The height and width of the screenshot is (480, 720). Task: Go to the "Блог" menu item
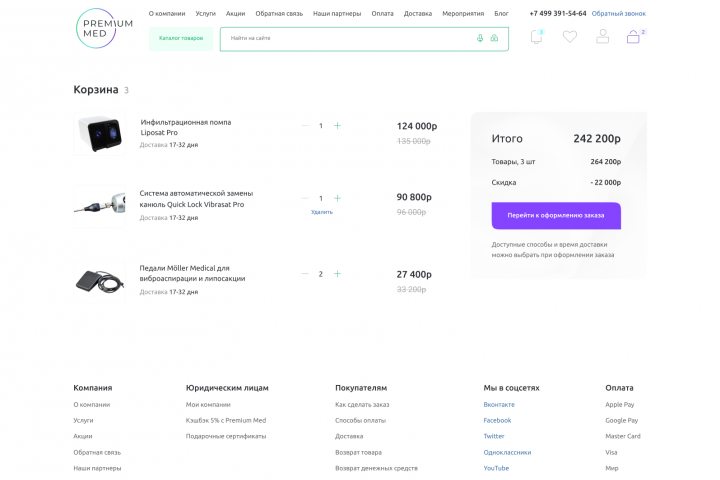pyautogui.click(x=501, y=14)
